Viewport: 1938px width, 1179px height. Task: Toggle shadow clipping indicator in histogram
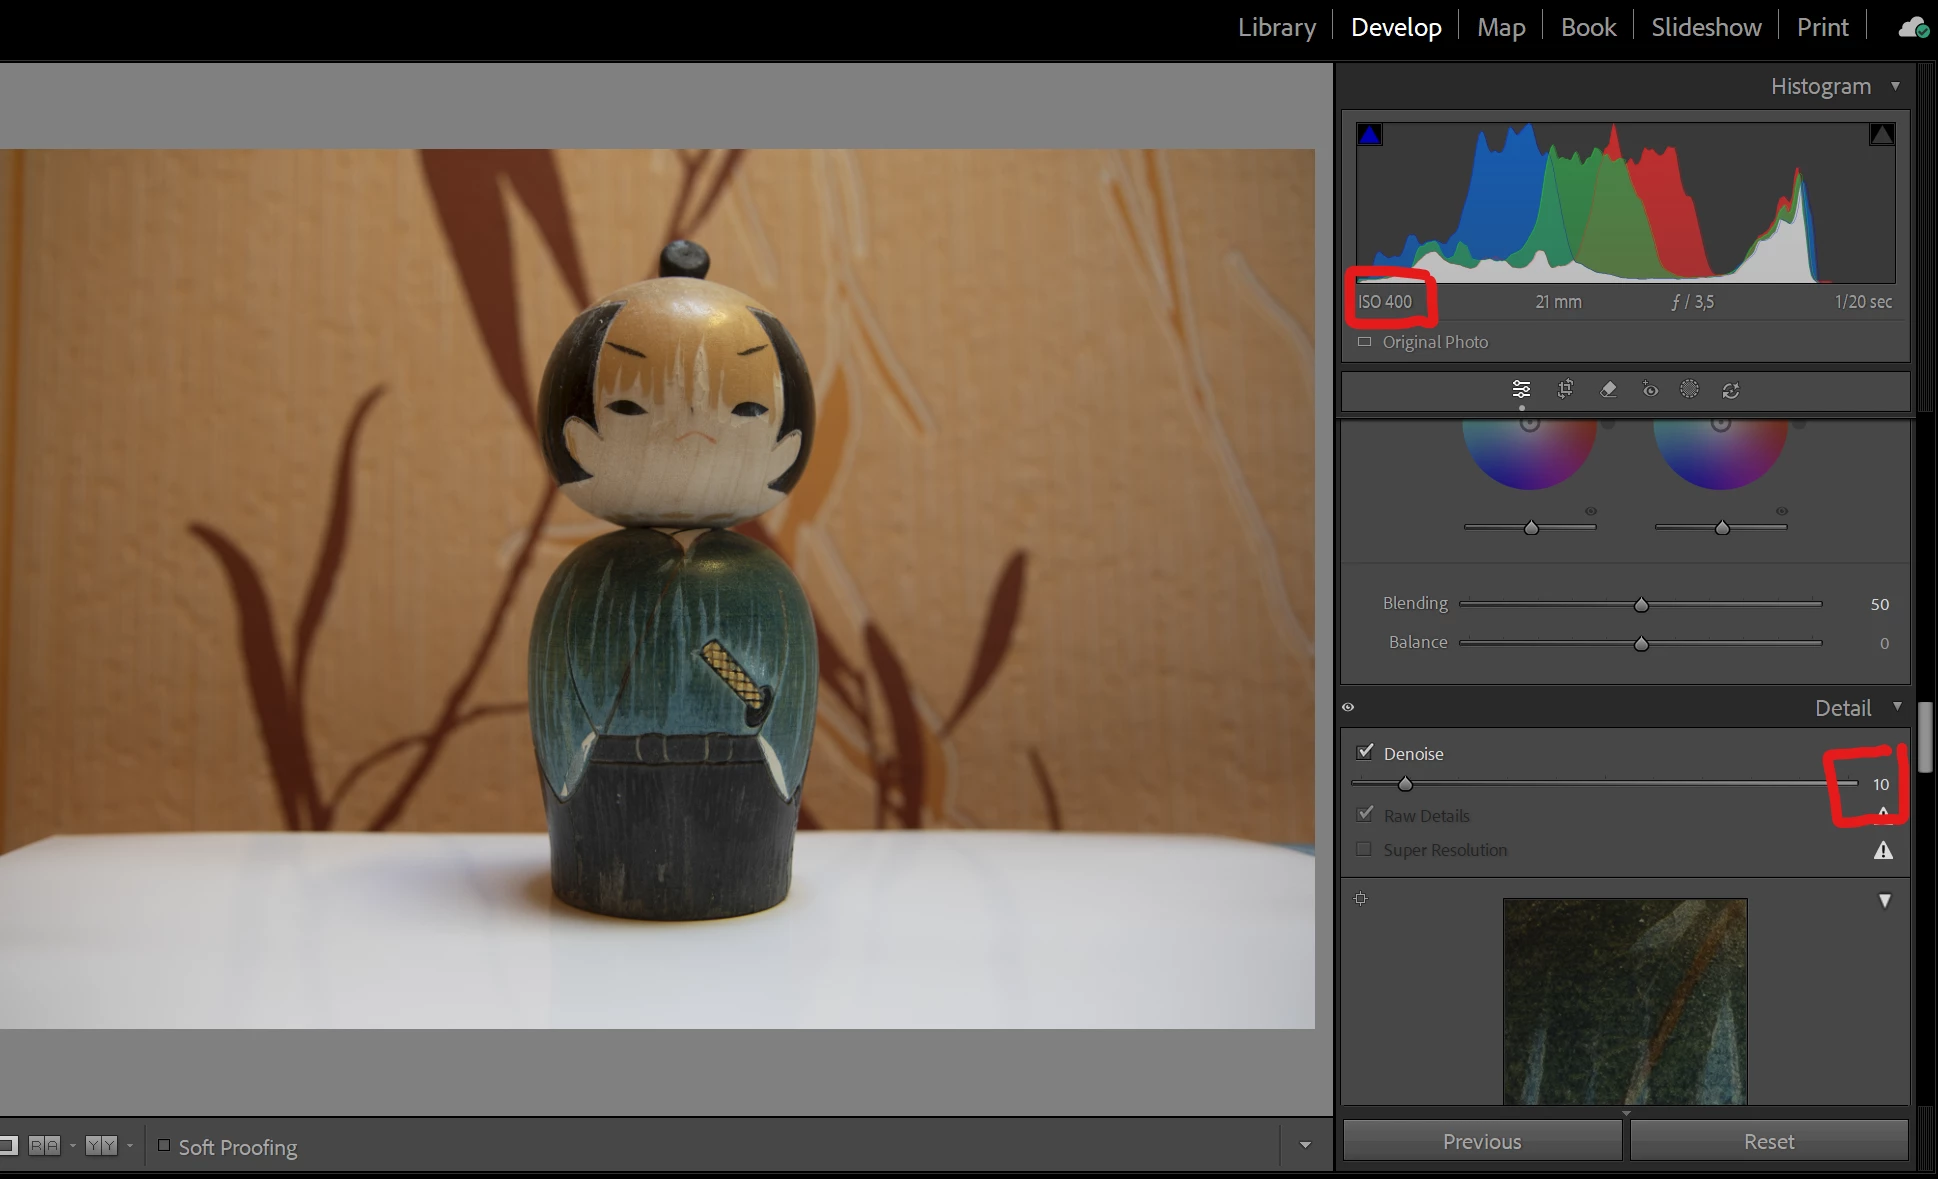click(x=1369, y=135)
